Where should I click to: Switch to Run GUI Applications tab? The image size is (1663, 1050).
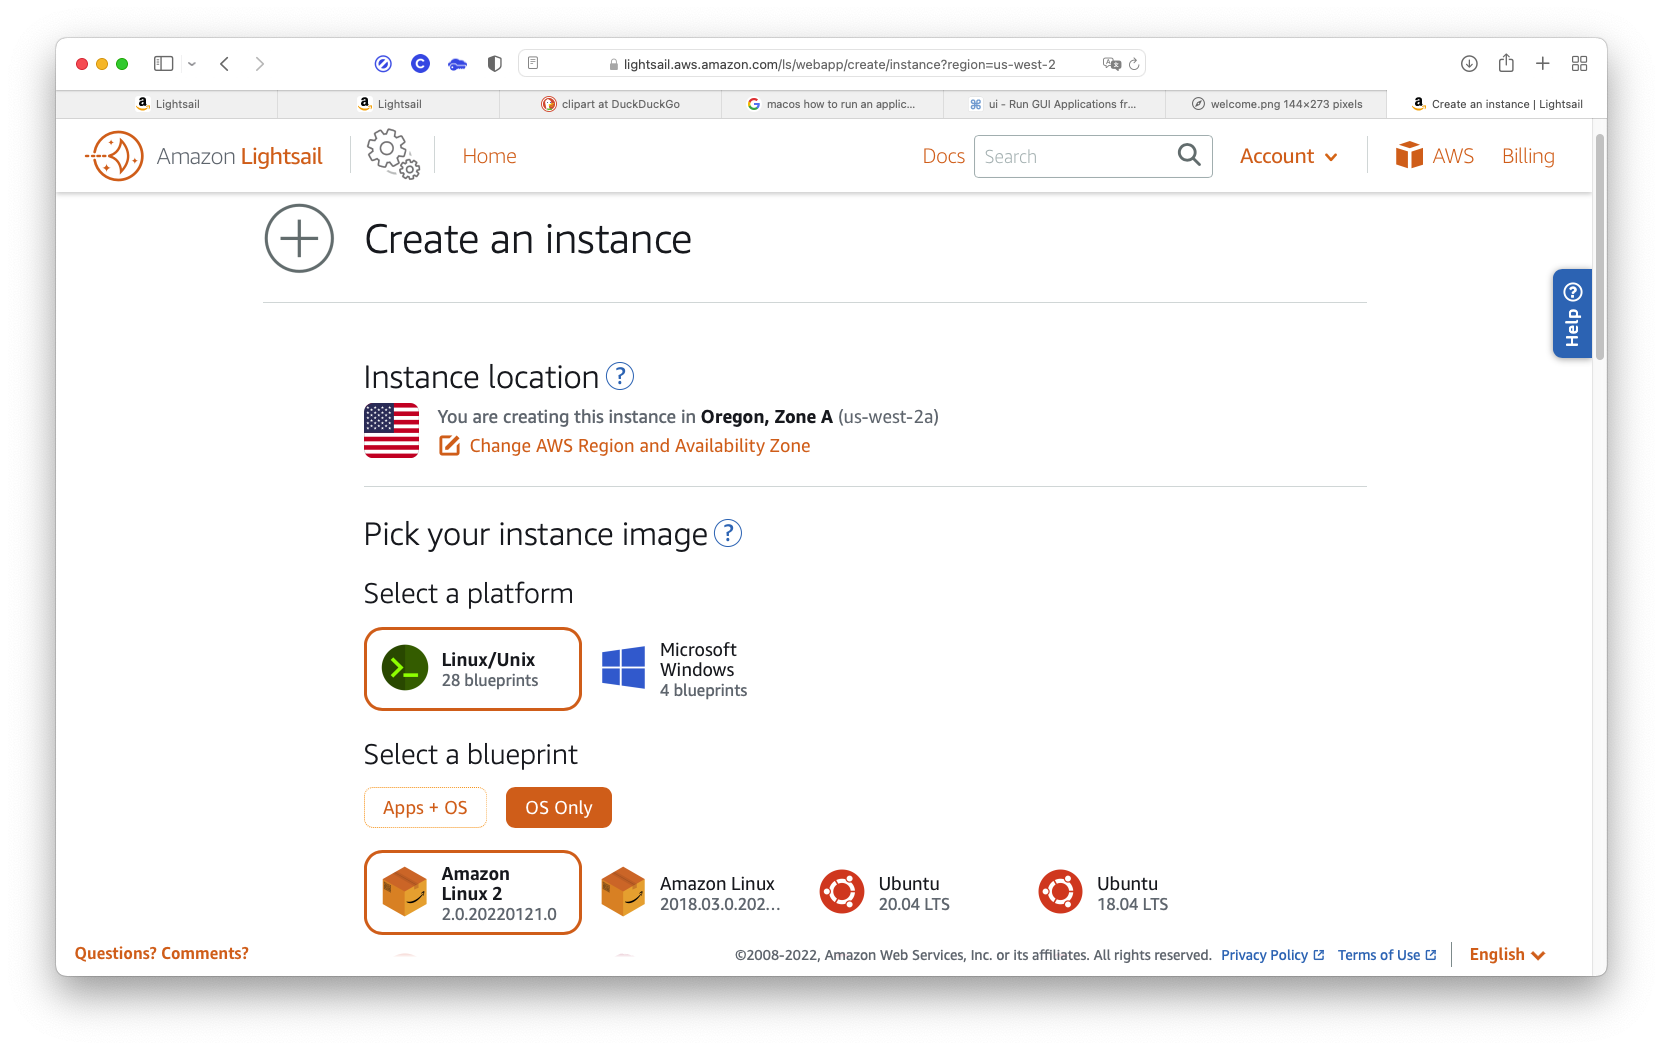coord(1055,104)
